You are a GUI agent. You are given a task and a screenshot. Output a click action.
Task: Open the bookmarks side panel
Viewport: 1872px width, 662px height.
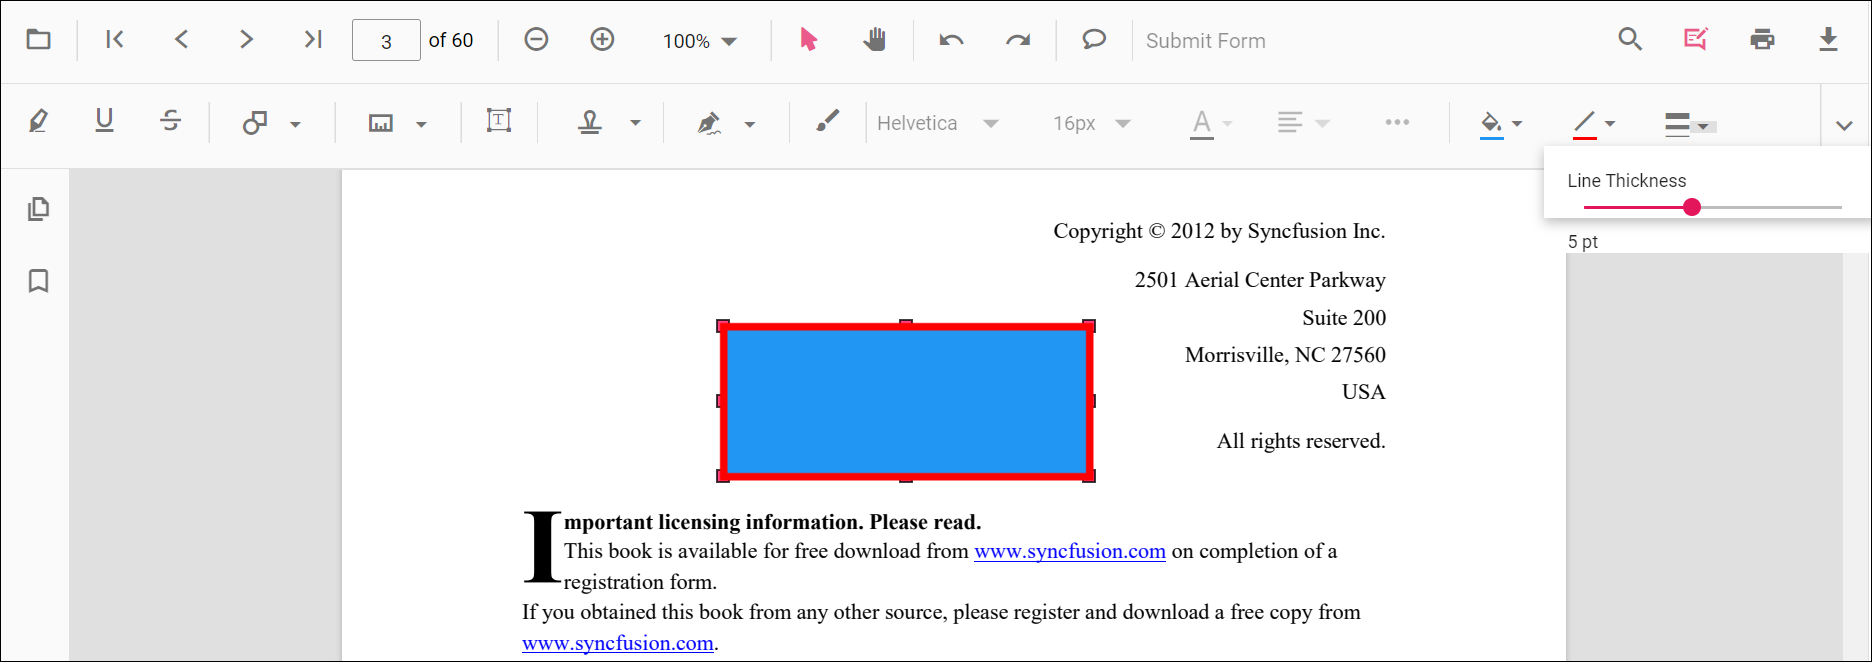pos(38,281)
